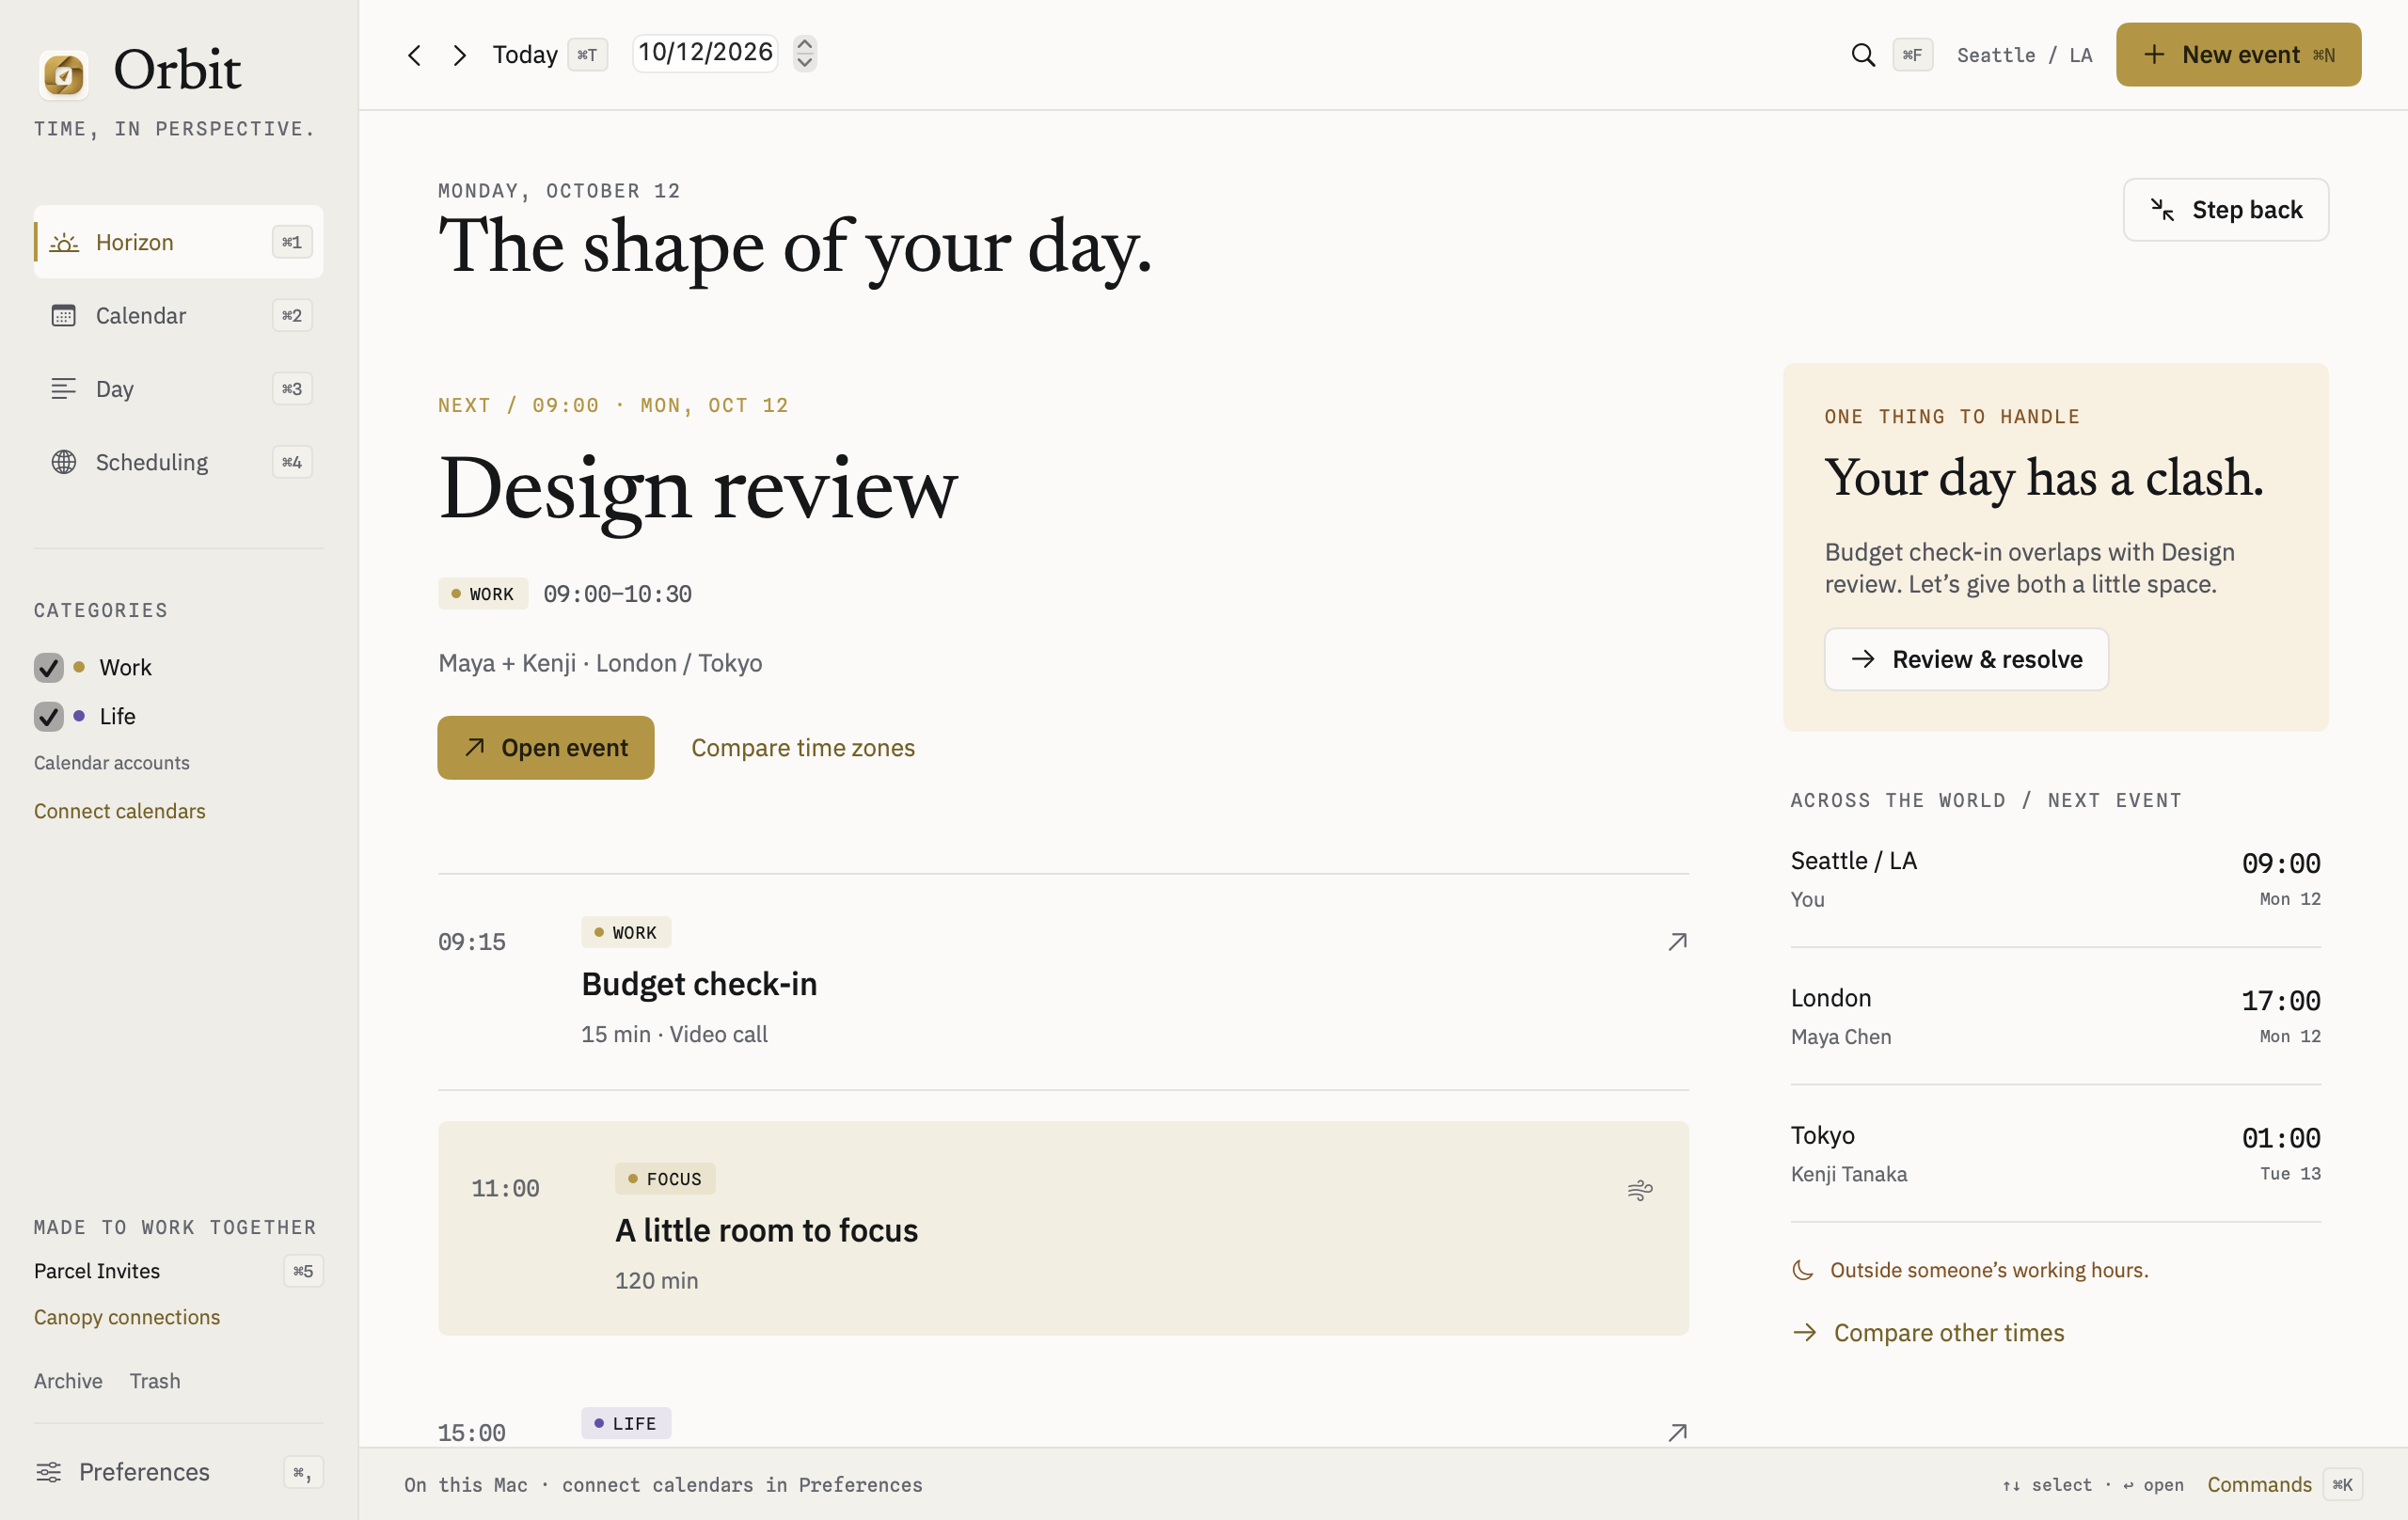2408x1520 pixels.
Task: Switch to the Calendar view
Action: 178,315
